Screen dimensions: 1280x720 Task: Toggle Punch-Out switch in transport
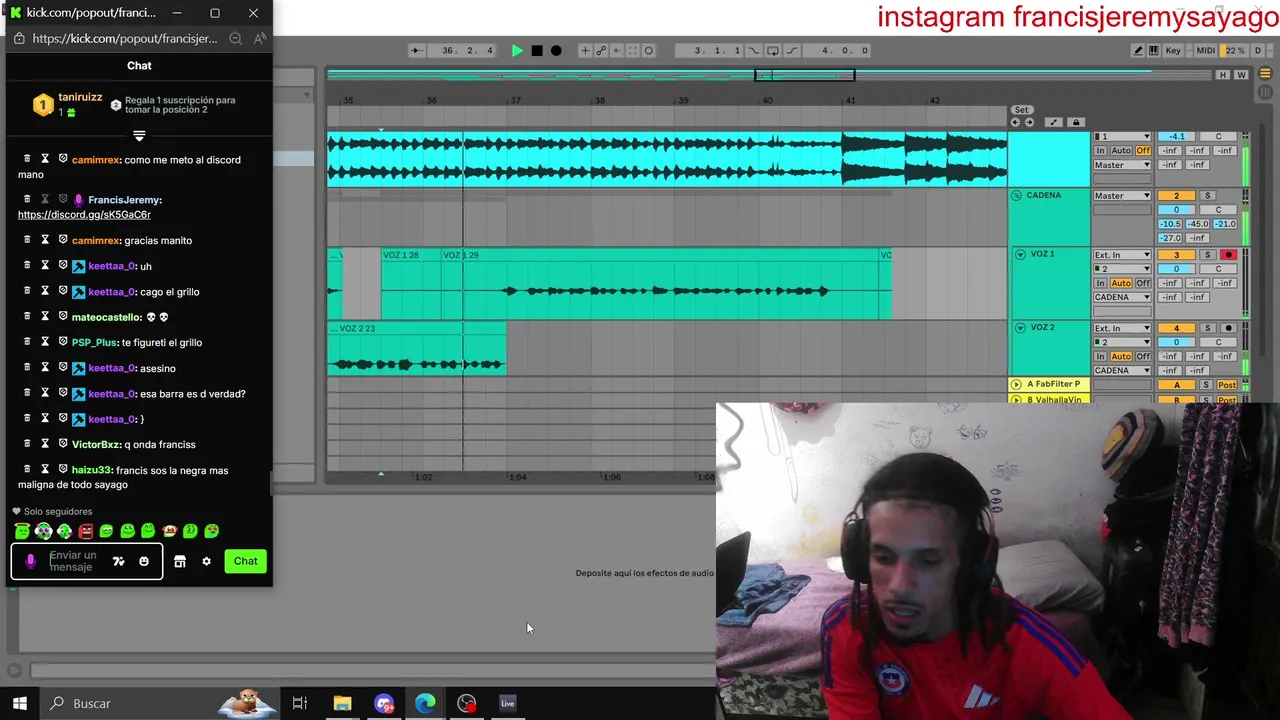pos(792,50)
